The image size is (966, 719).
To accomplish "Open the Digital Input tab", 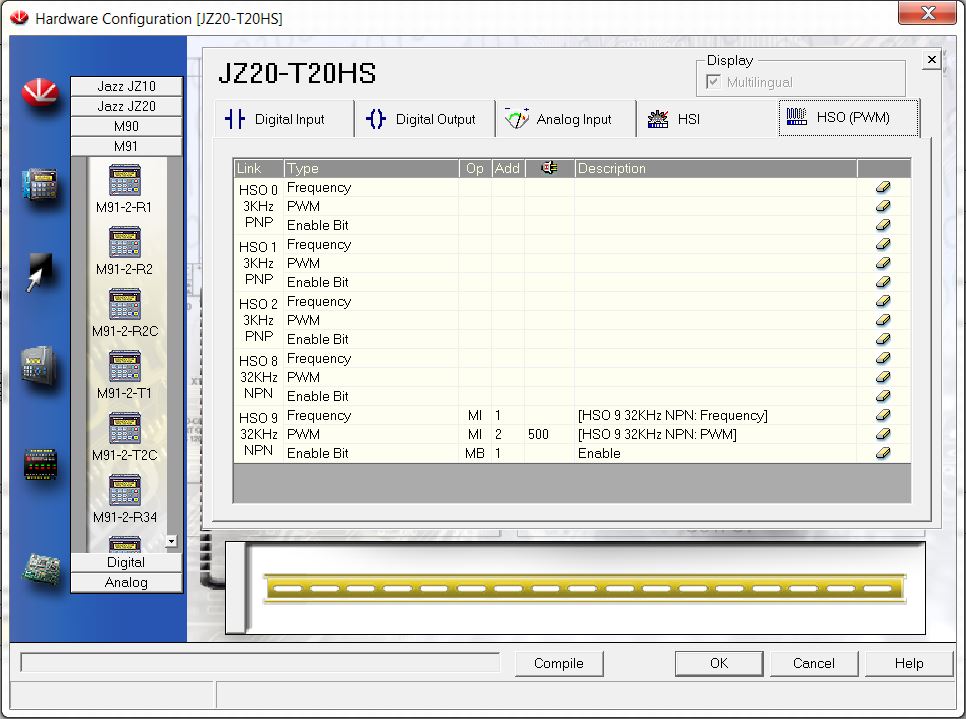I will pyautogui.click(x=284, y=119).
